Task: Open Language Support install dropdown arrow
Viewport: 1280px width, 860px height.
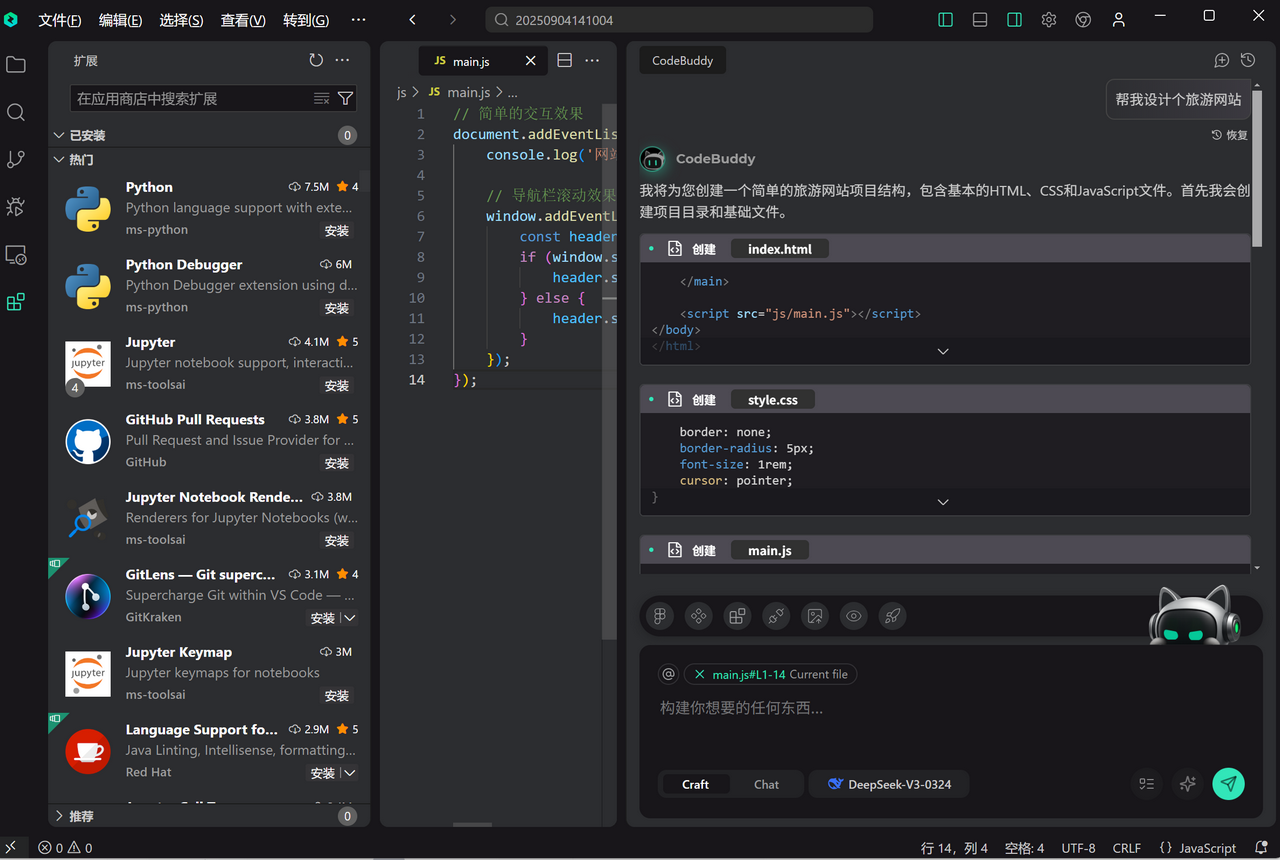Action: coord(349,773)
